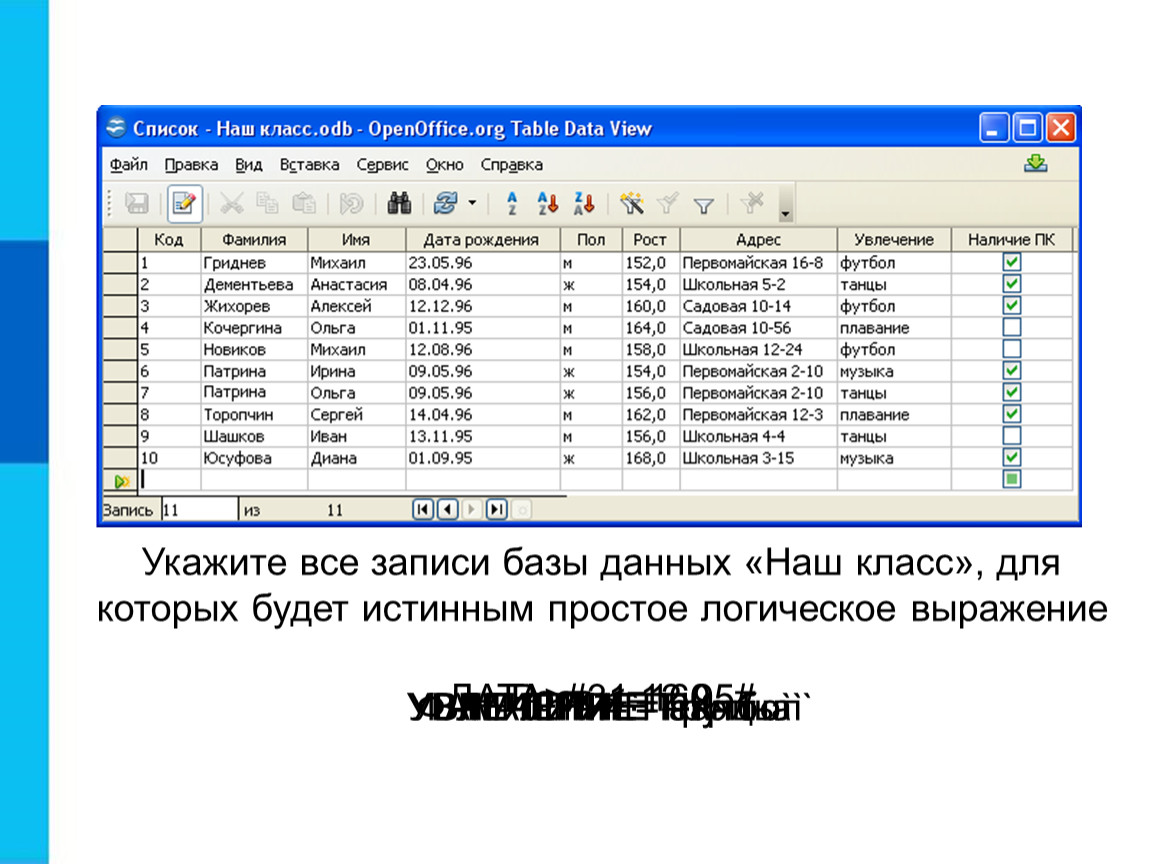1150x864 pixels.
Task: Click the Фамилия column header
Action: [x=254, y=240]
